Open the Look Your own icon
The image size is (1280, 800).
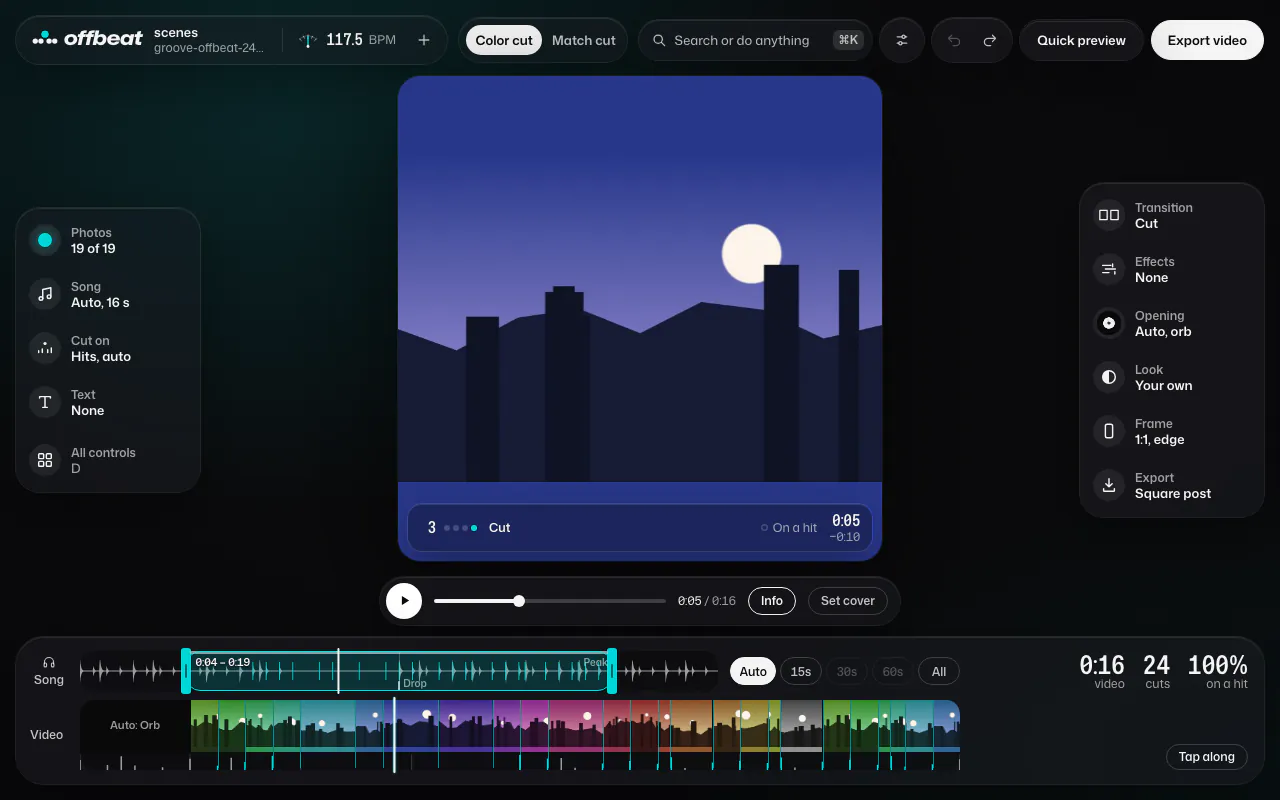(x=1109, y=377)
